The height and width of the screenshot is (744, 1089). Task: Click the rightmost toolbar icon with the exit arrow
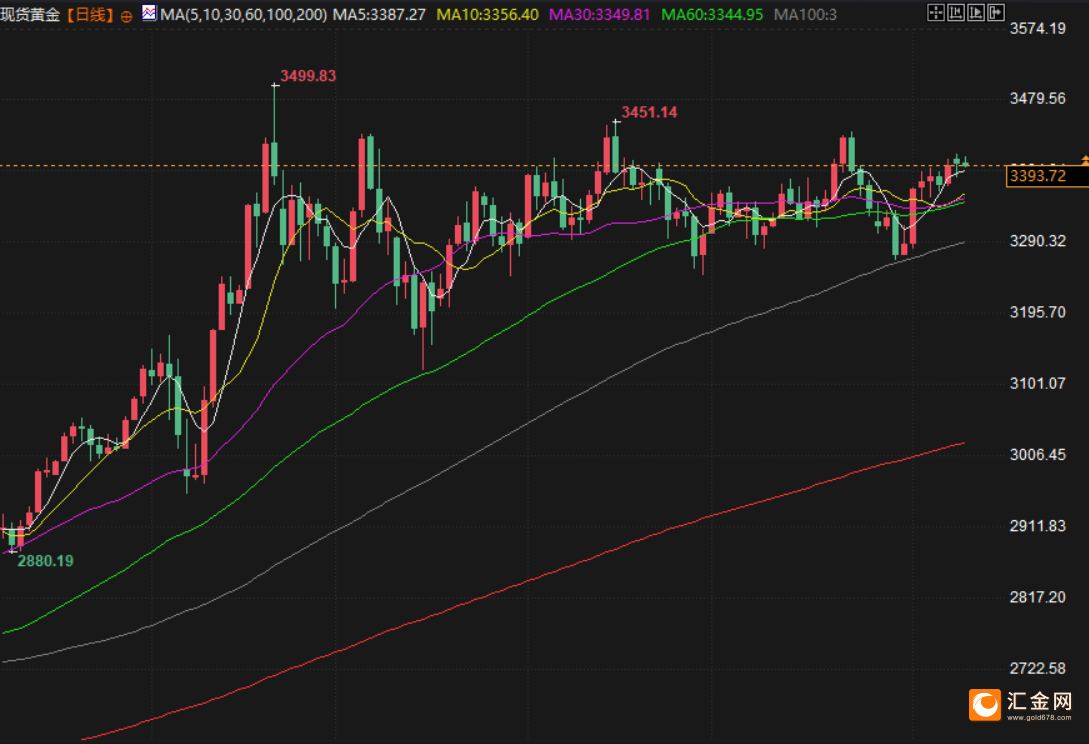click(x=996, y=13)
